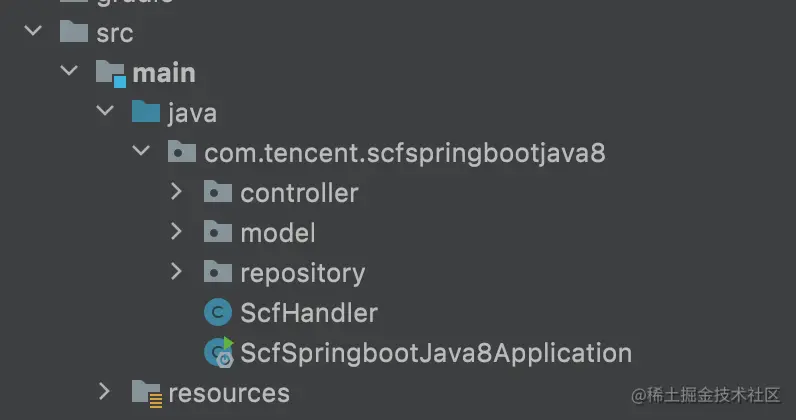This screenshot has height=420, width=796.
Task: Expand the model package arrow
Action: click(x=177, y=232)
